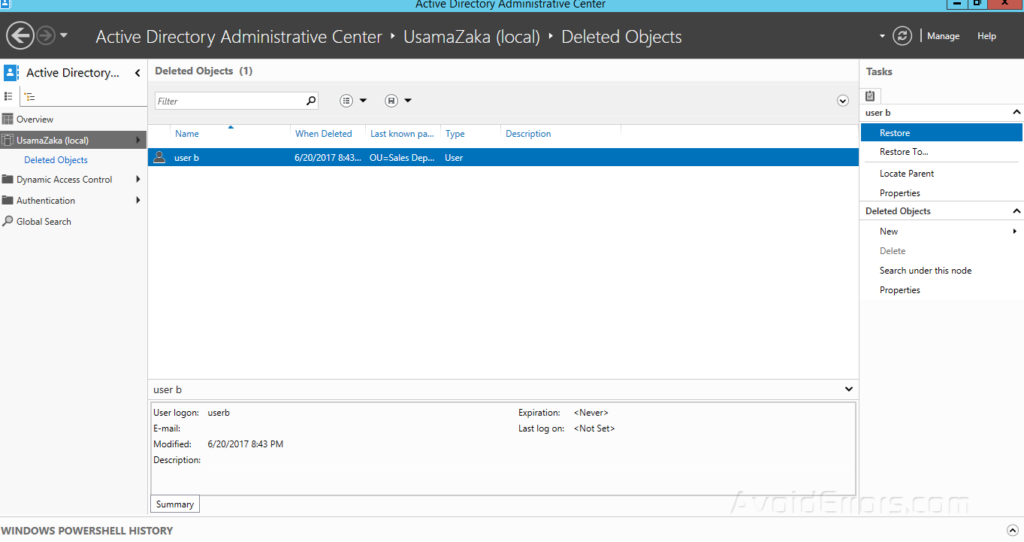Screen dimensions: 1024x542
Task: Click the magnifier icon in Filter box
Action: pyautogui.click(x=310, y=101)
